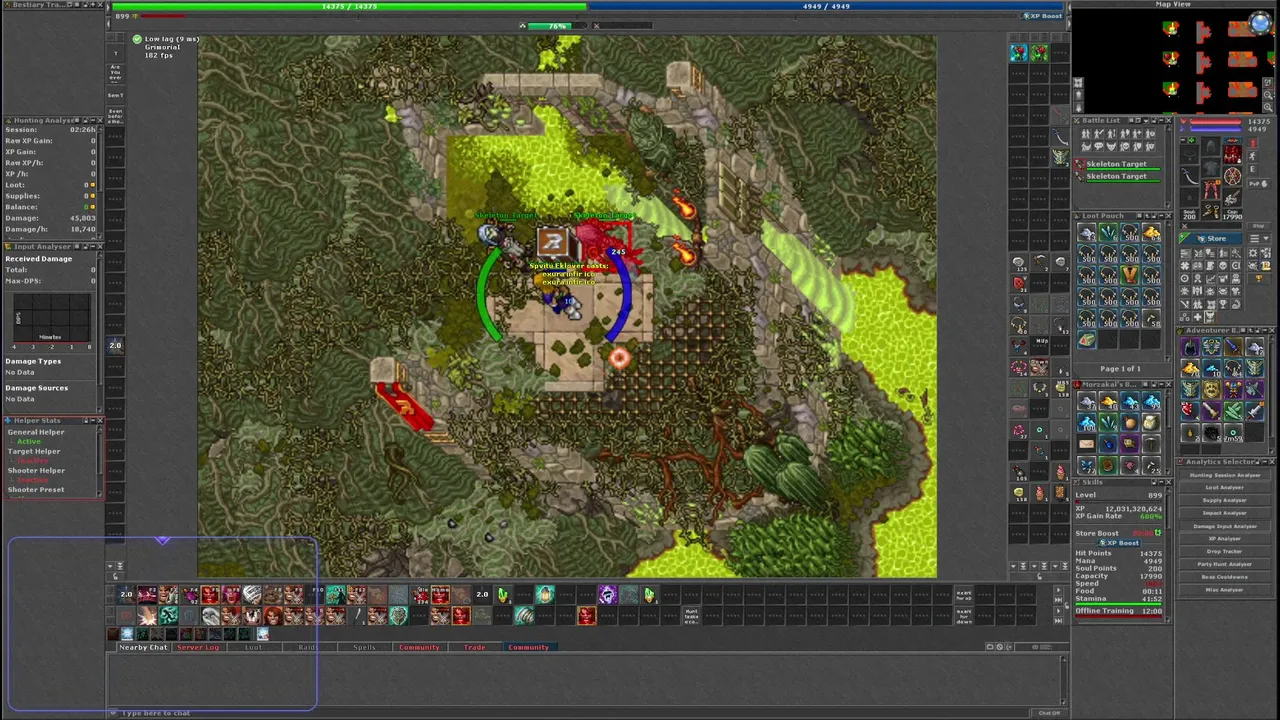Select the gold coins stack in Loot Pouch
Viewport: 1280px width, 720px height.
(x=1151, y=233)
